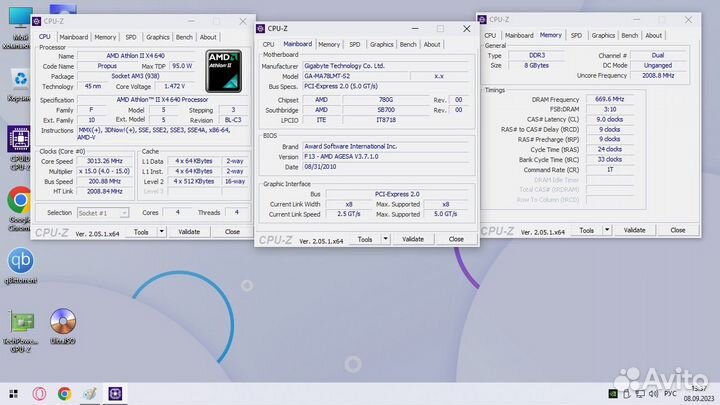Click Close button in the right CPU-Z window
This screenshot has width=720, height=405.
pyautogui.click(x=678, y=230)
